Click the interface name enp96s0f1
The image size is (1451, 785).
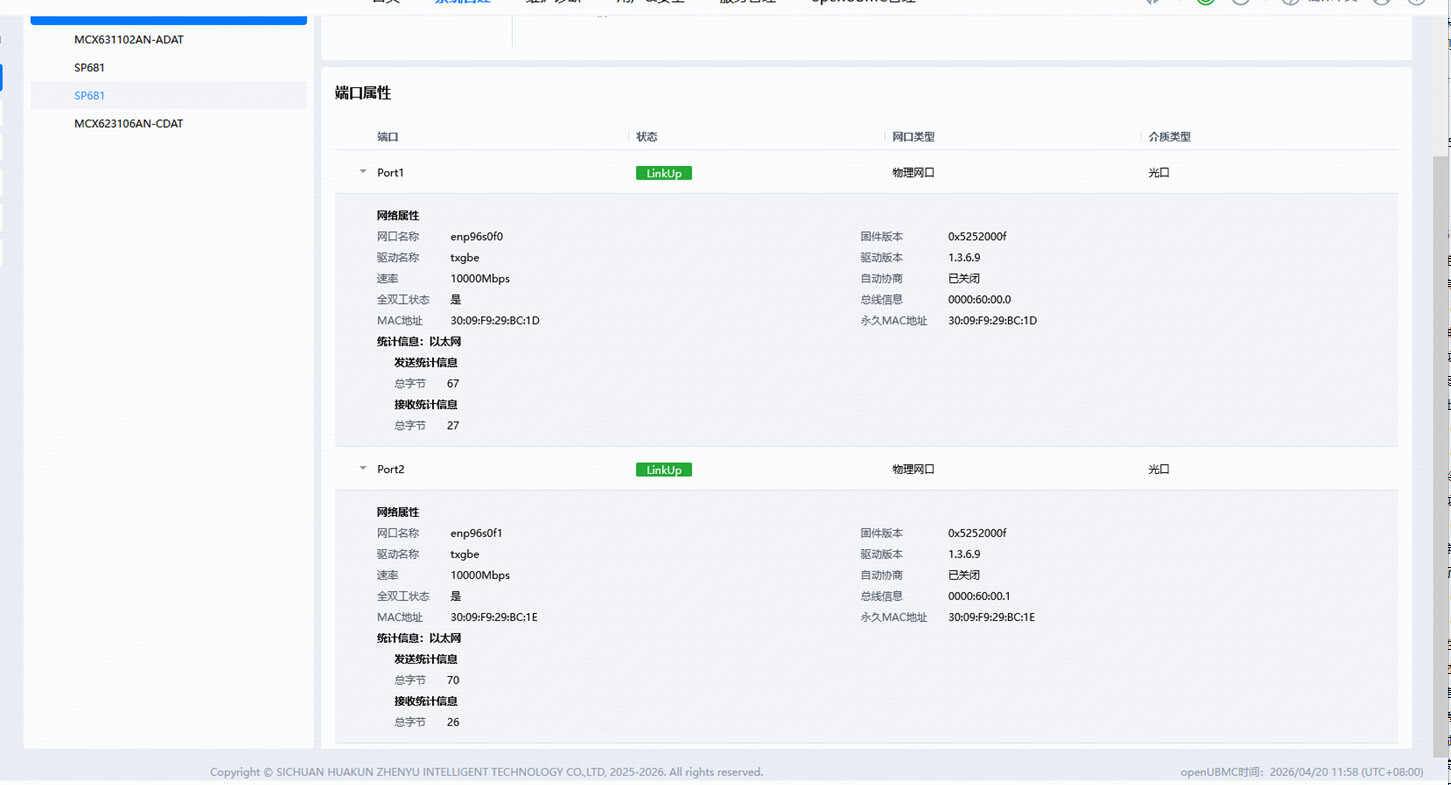[477, 534]
